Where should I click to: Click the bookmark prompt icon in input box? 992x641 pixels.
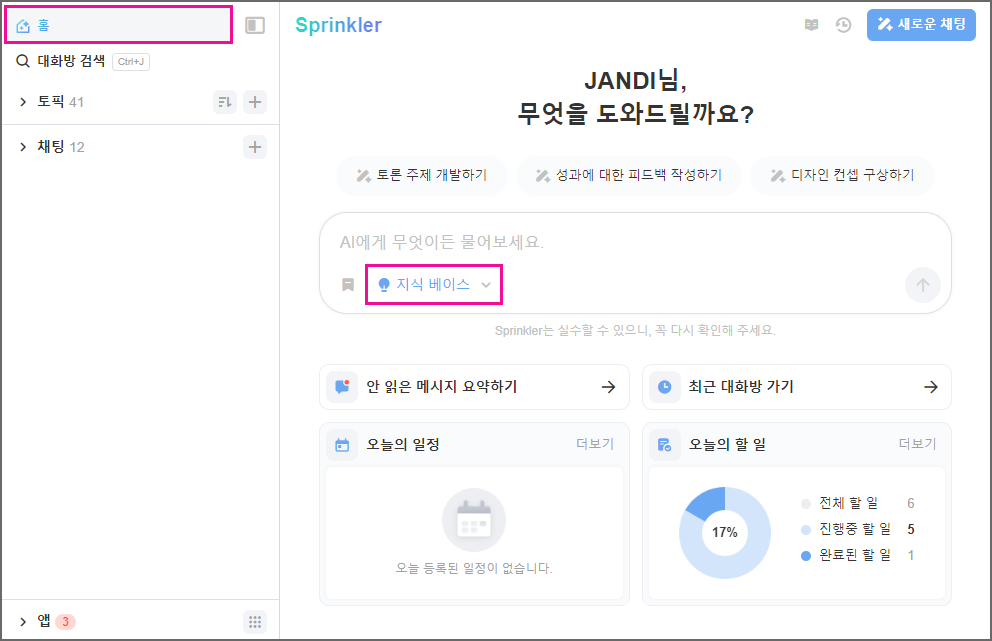tap(348, 285)
